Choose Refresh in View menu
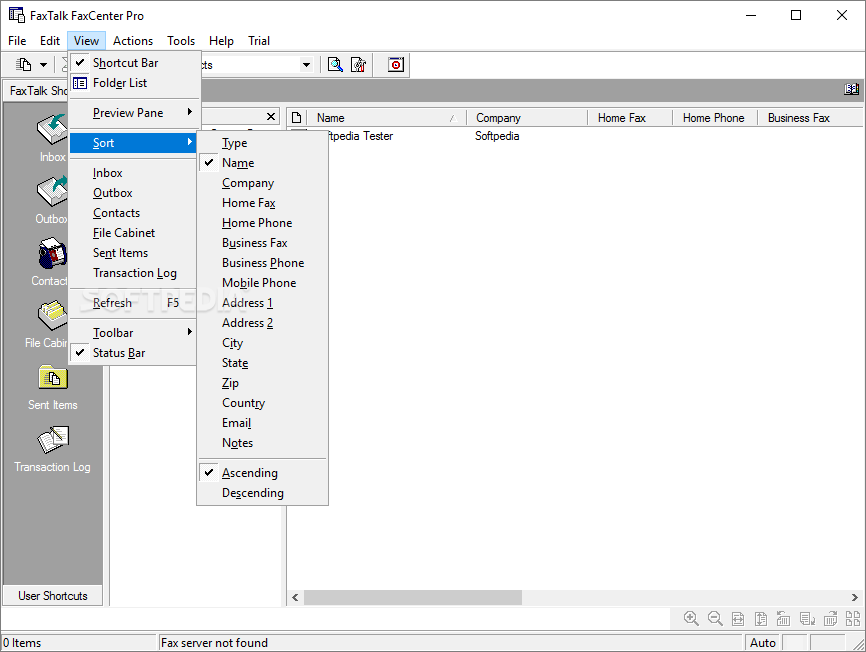Screen dimensions: 866x652 pyautogui.click(x=133, y=303)
